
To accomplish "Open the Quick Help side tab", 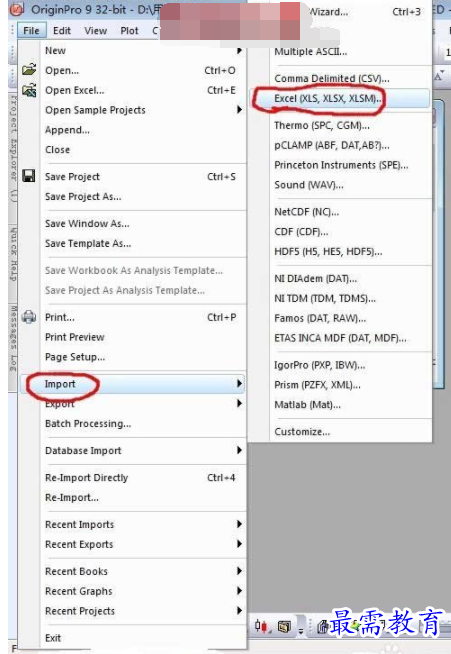I will [x=13, y=254].
